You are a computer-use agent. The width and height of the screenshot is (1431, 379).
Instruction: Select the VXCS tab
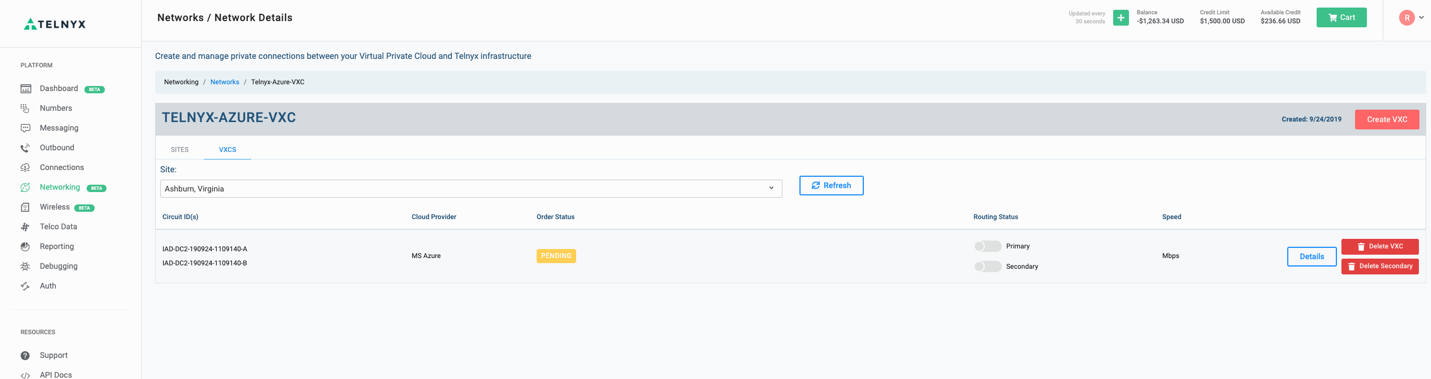click(228, 150)
